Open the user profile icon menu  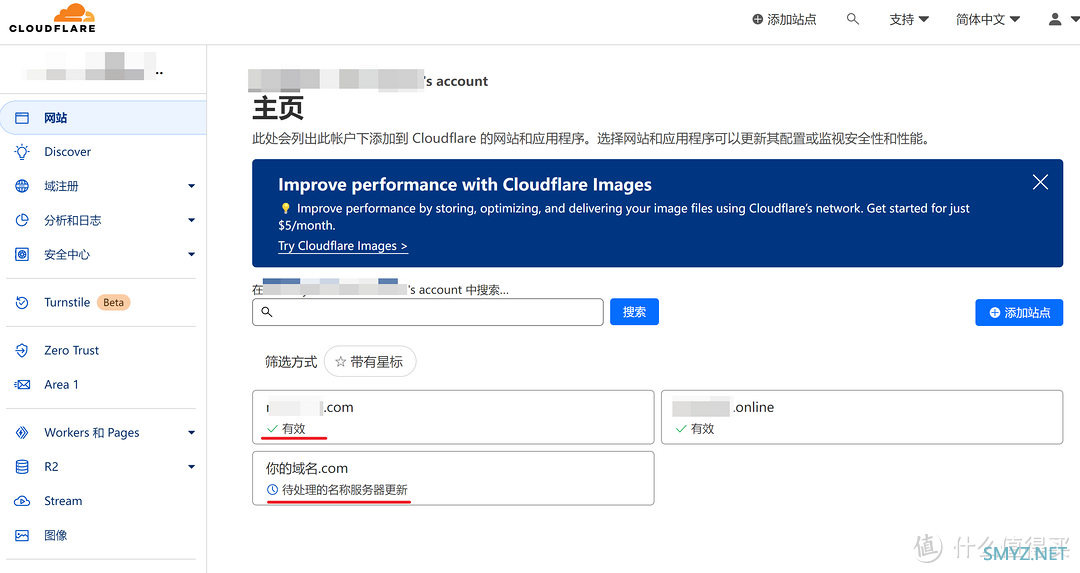(x=1055, y=19)
